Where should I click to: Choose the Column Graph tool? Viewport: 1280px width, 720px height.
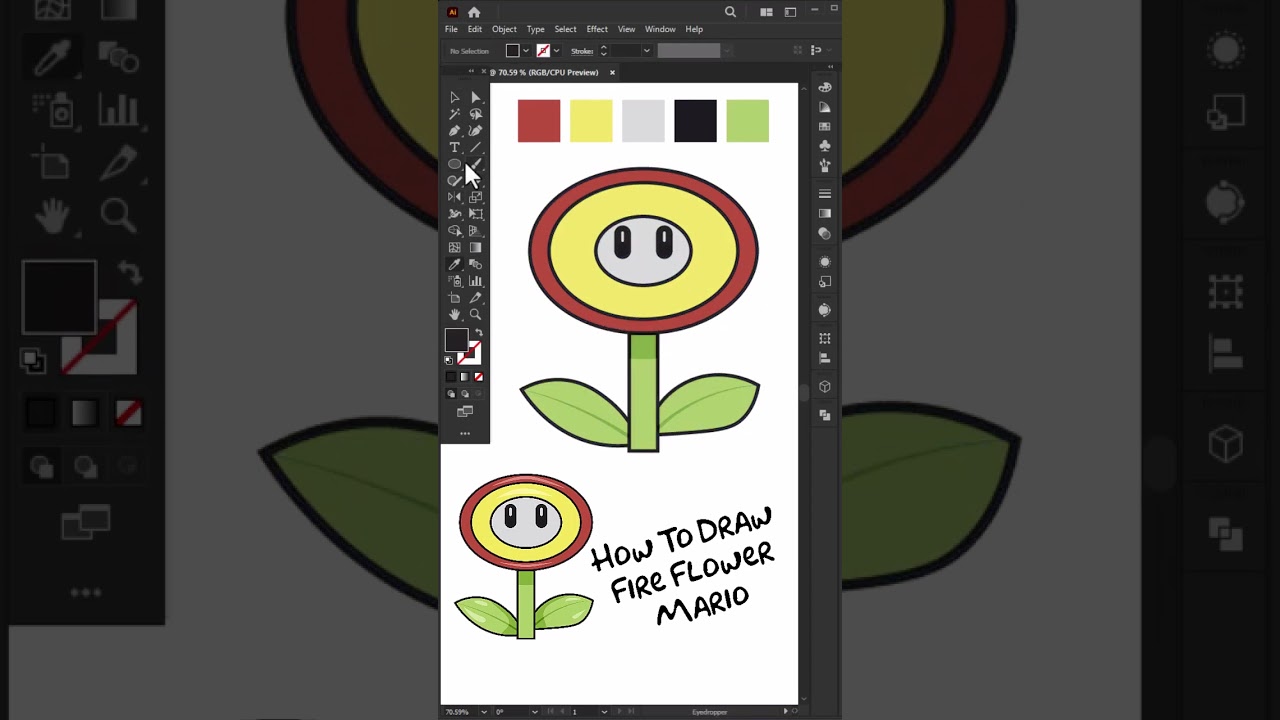tap(475, 281)
